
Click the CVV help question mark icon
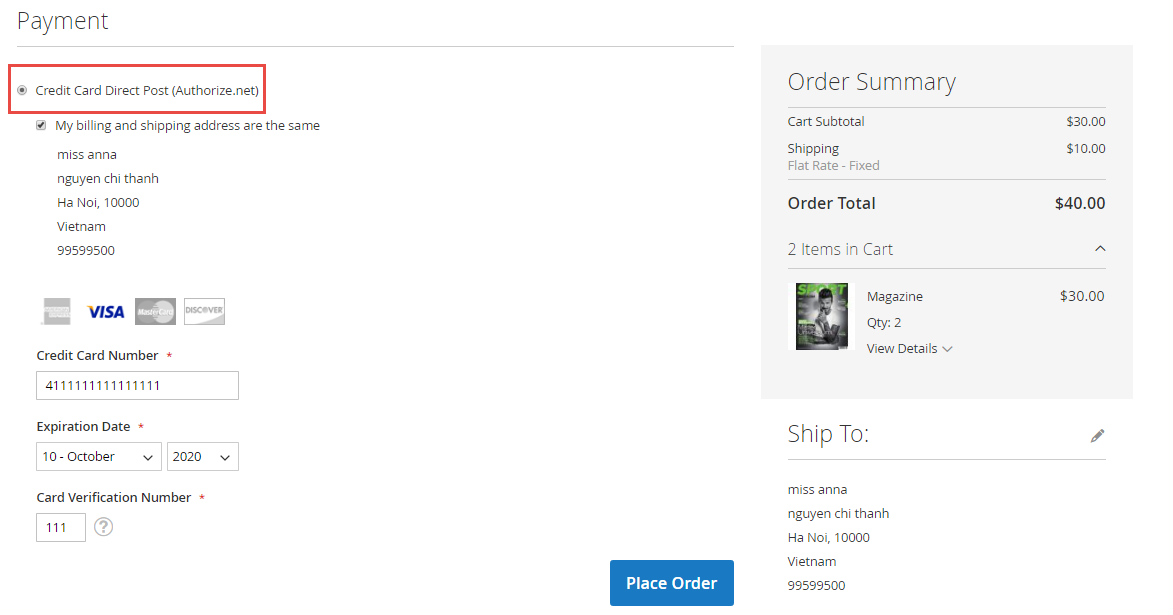click(103, 526)
